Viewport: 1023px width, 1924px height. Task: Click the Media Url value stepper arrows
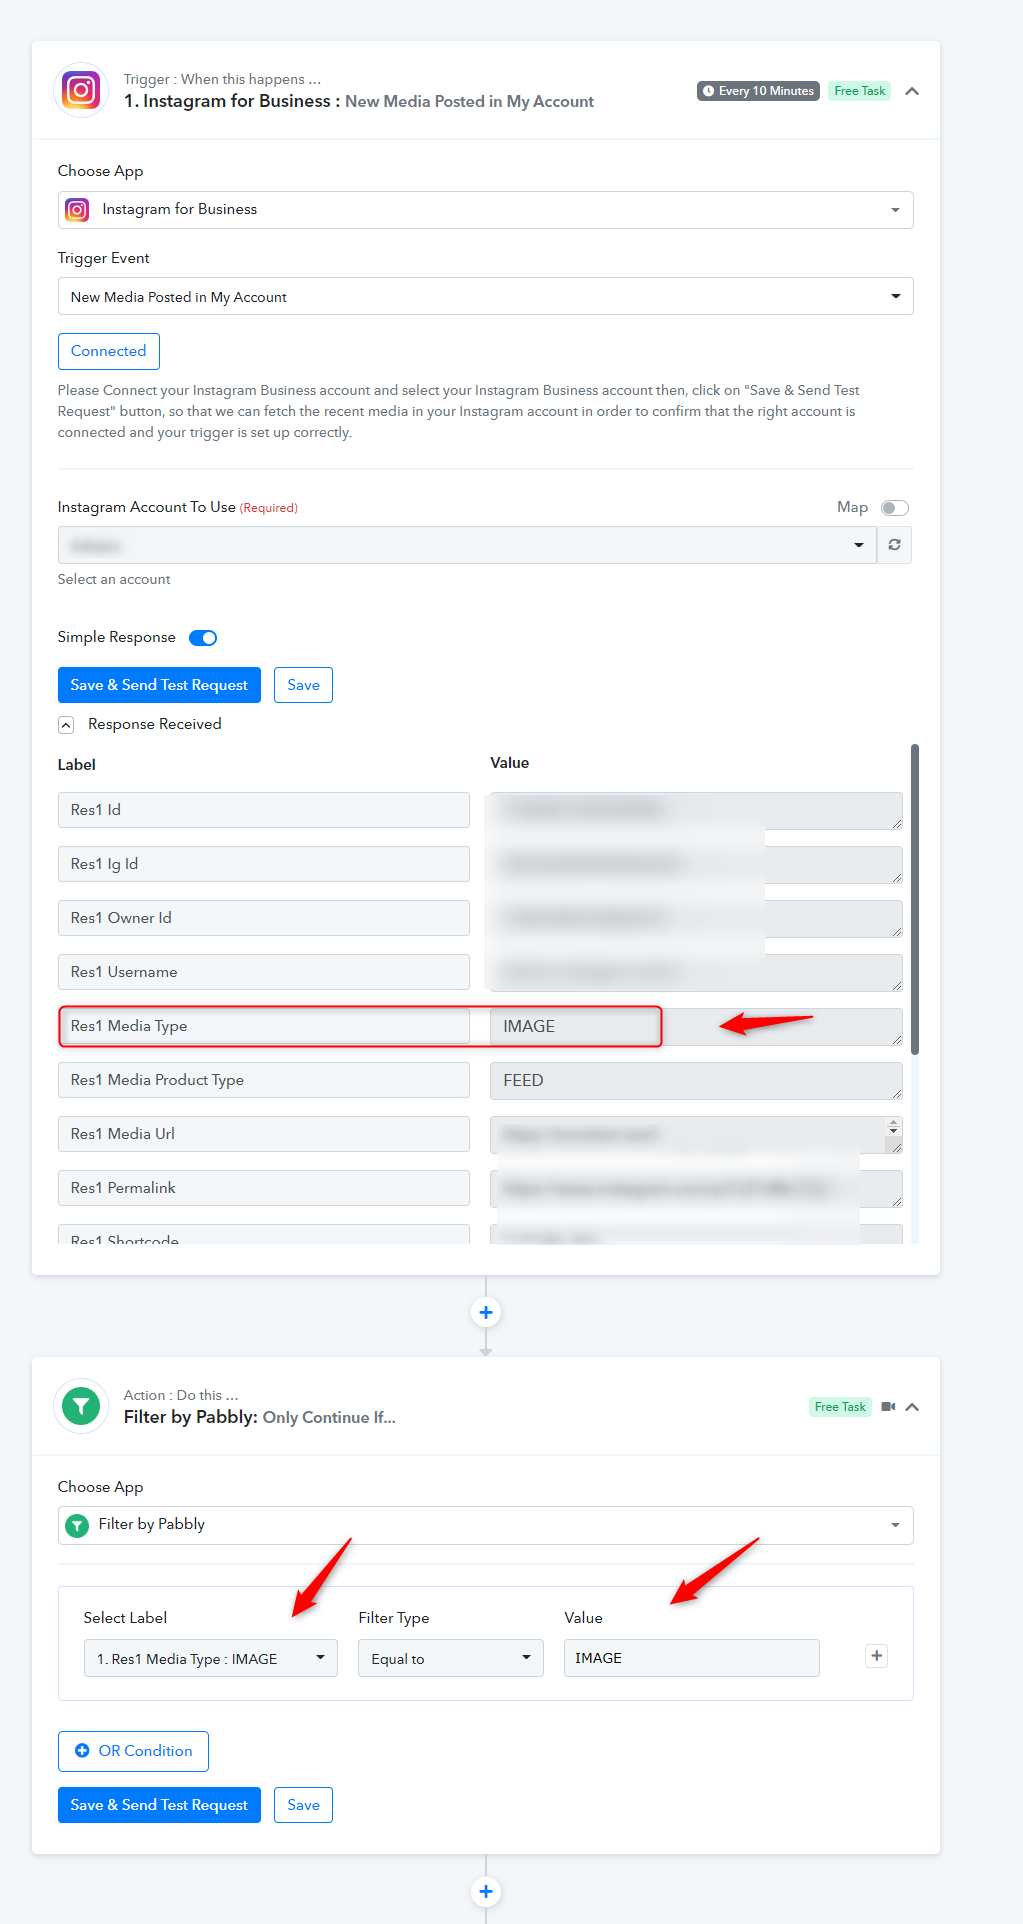tap(893, 1127)
